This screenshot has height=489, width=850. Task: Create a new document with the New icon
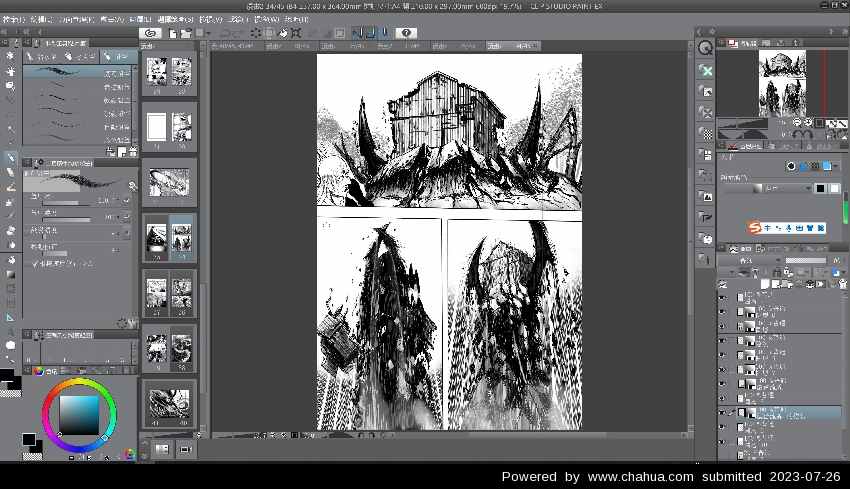point(172,33)
